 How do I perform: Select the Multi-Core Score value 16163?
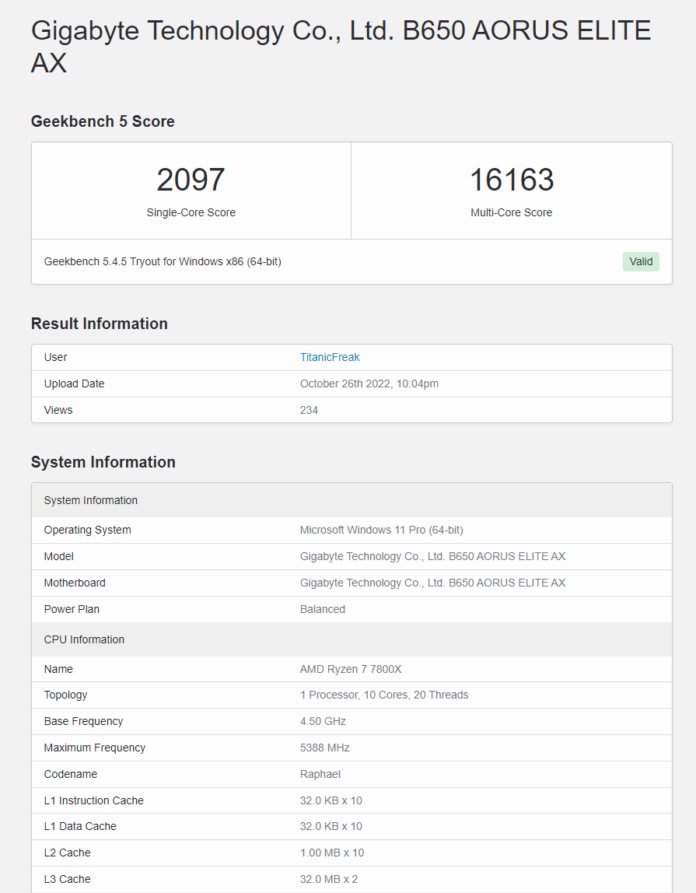(x=511, y=179)
